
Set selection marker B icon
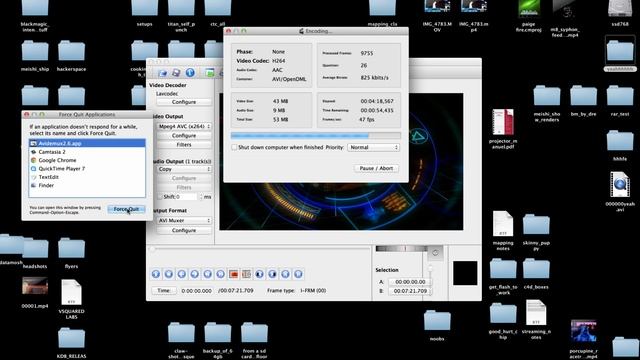tap(247, 274)
